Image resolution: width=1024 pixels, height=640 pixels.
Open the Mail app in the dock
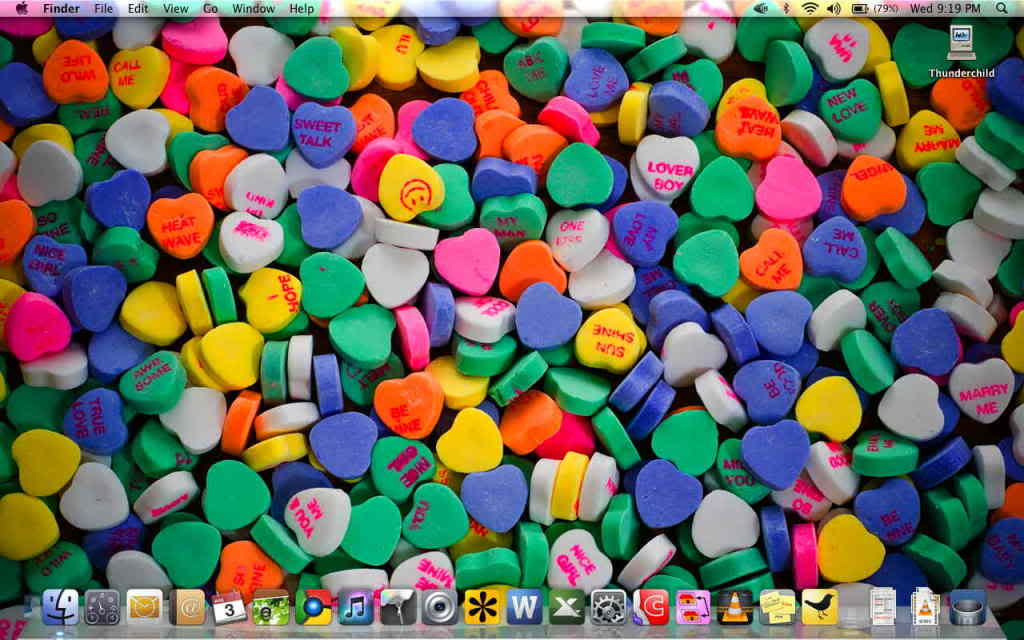click(145, 607)
